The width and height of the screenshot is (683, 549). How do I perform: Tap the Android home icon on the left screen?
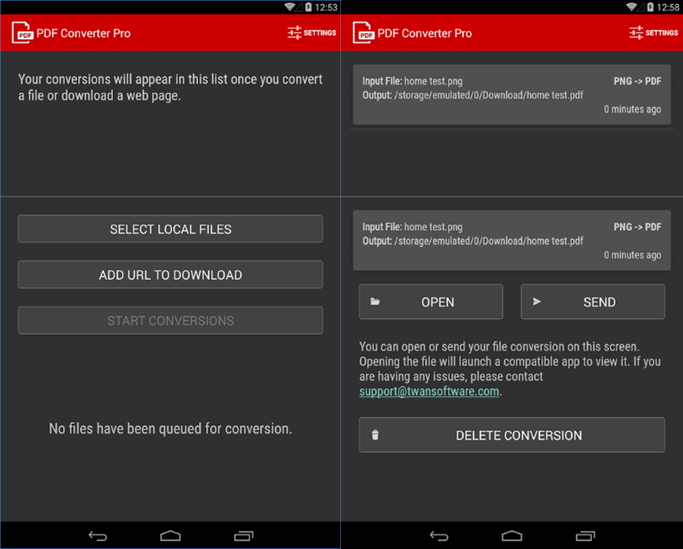coord(170,535)
